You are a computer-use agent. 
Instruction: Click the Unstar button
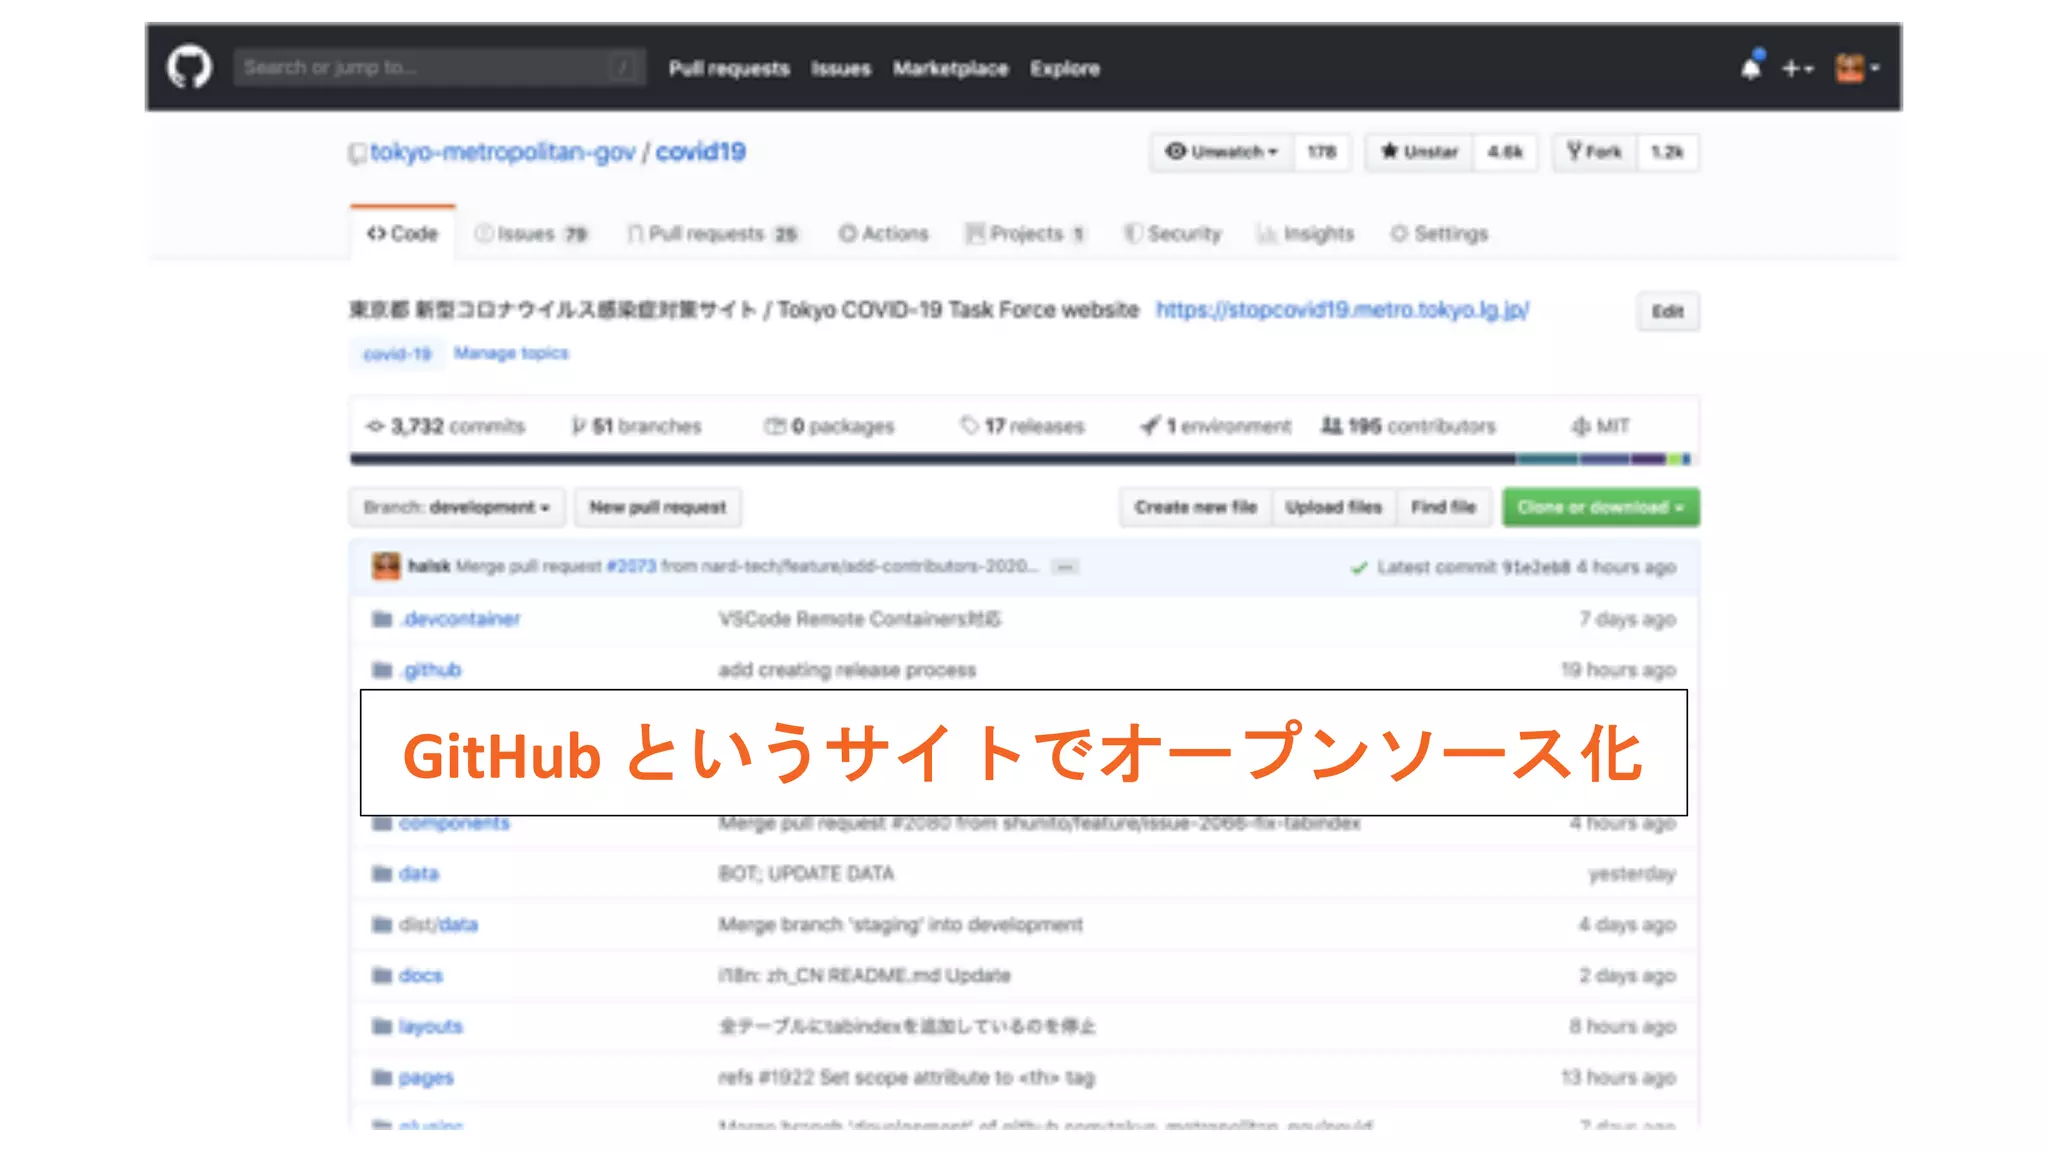1419,152
